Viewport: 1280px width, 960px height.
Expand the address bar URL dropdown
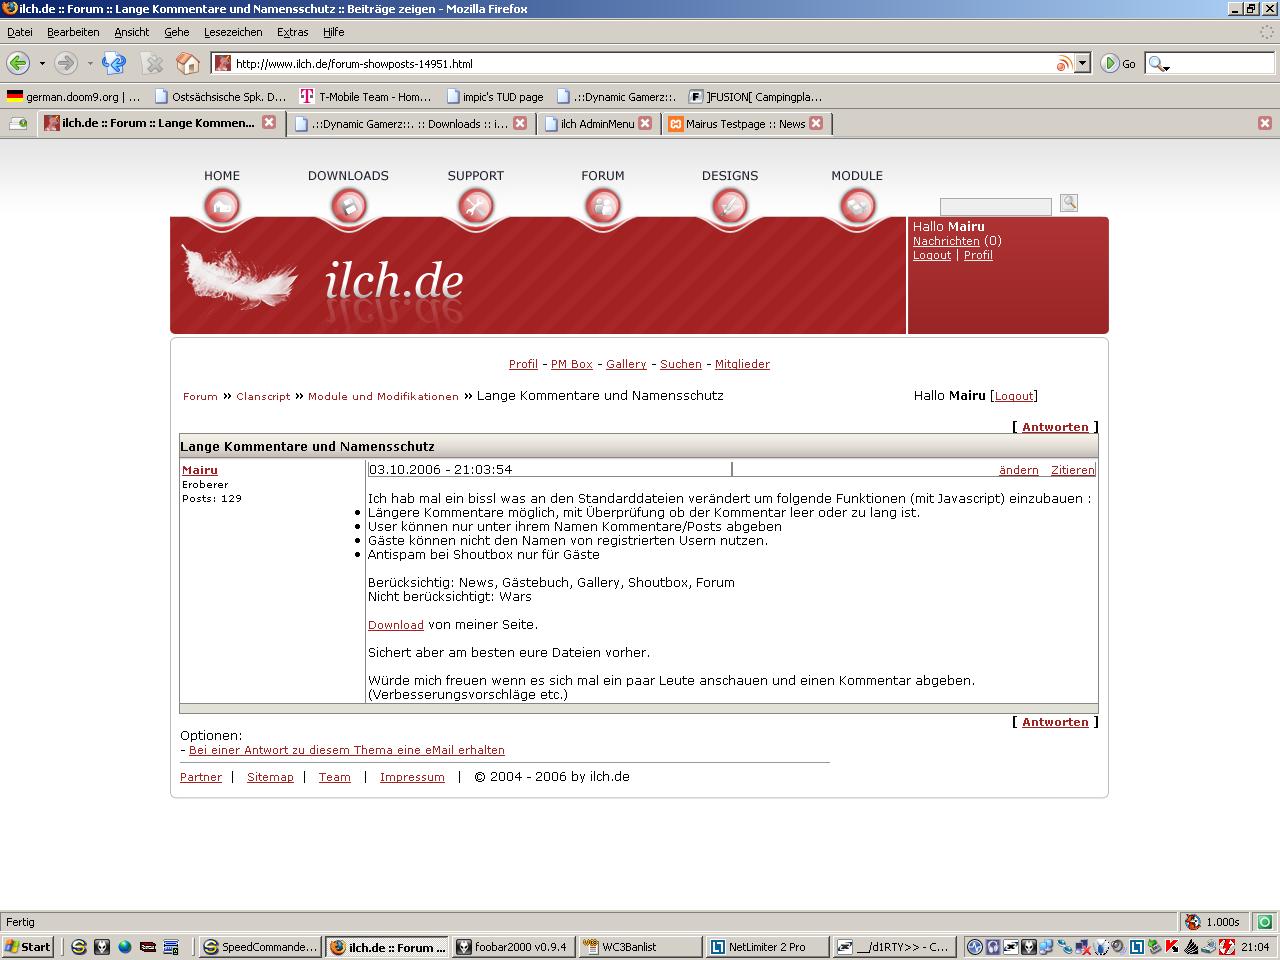pos(1082,64)
